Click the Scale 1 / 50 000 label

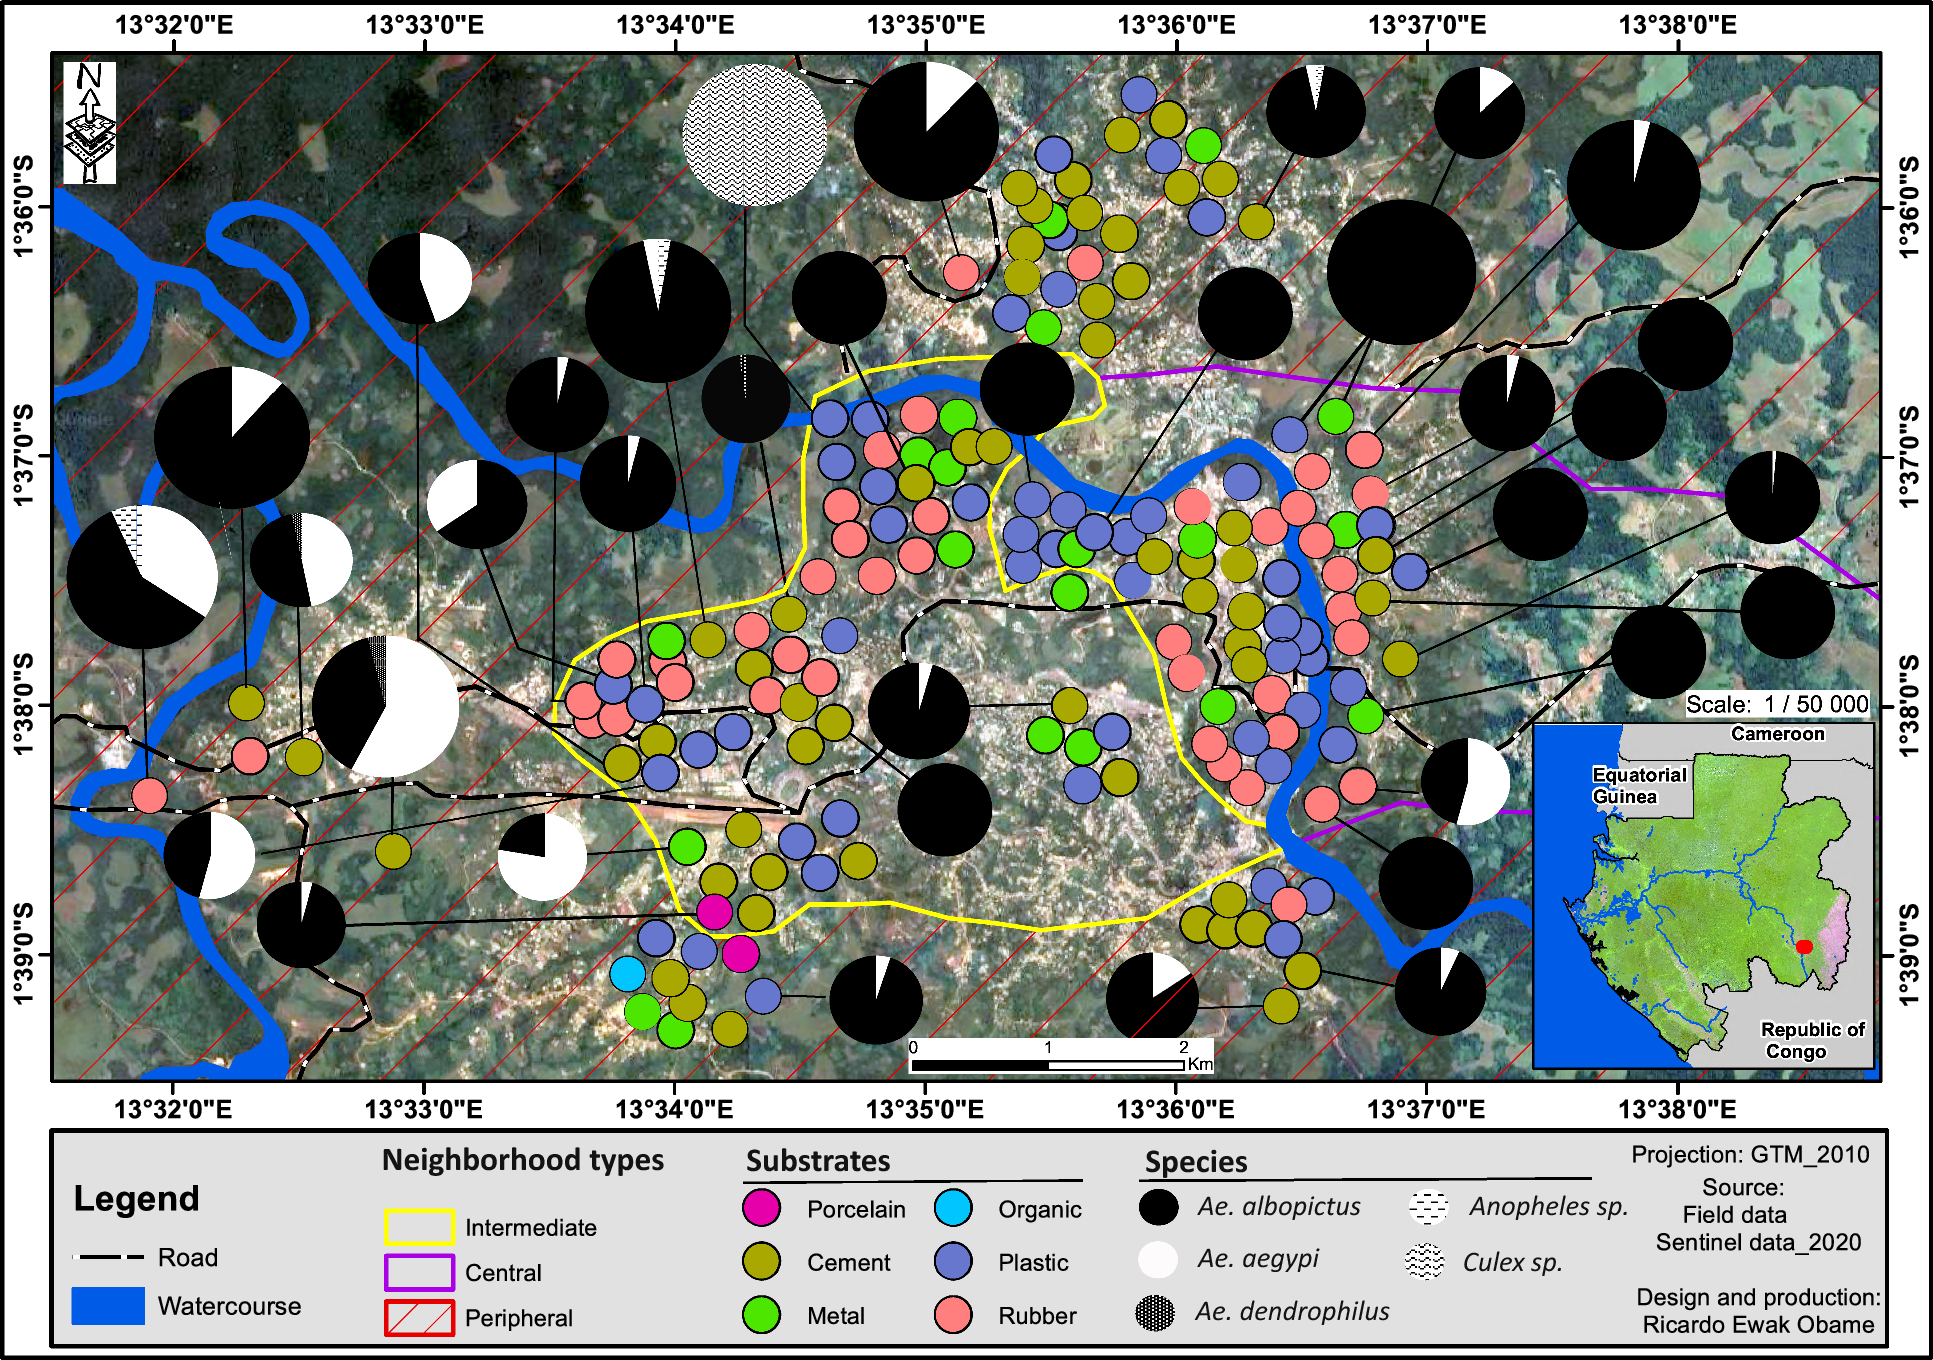(1777, 704)
